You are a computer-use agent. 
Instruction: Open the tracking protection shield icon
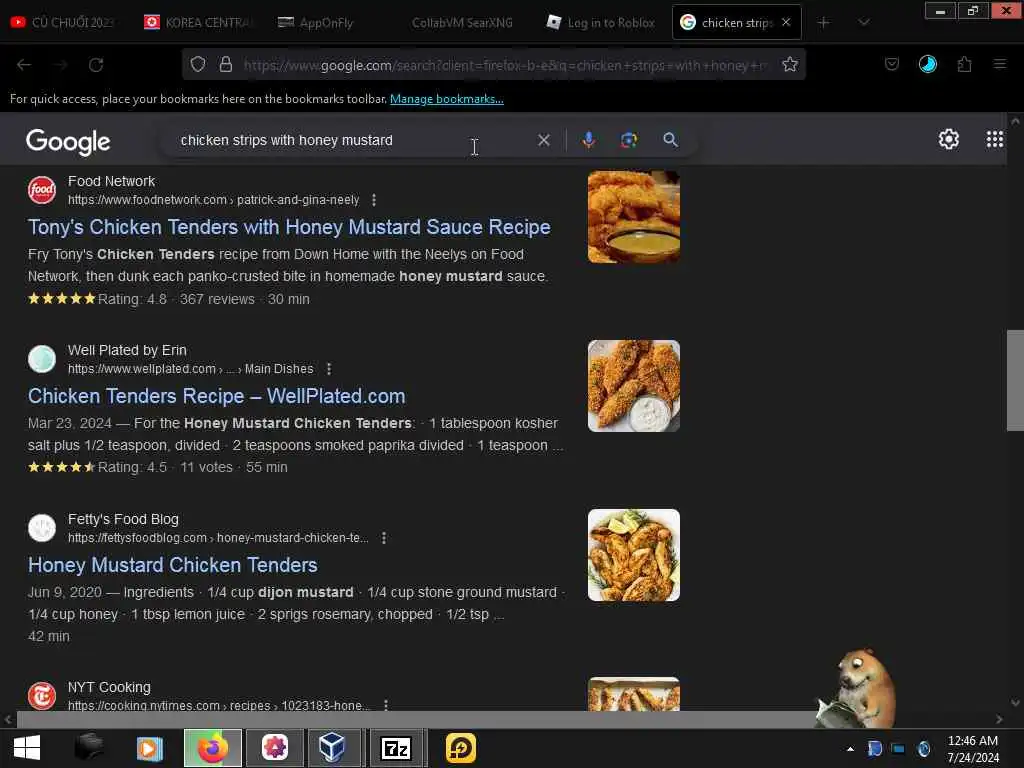point(198,64)
